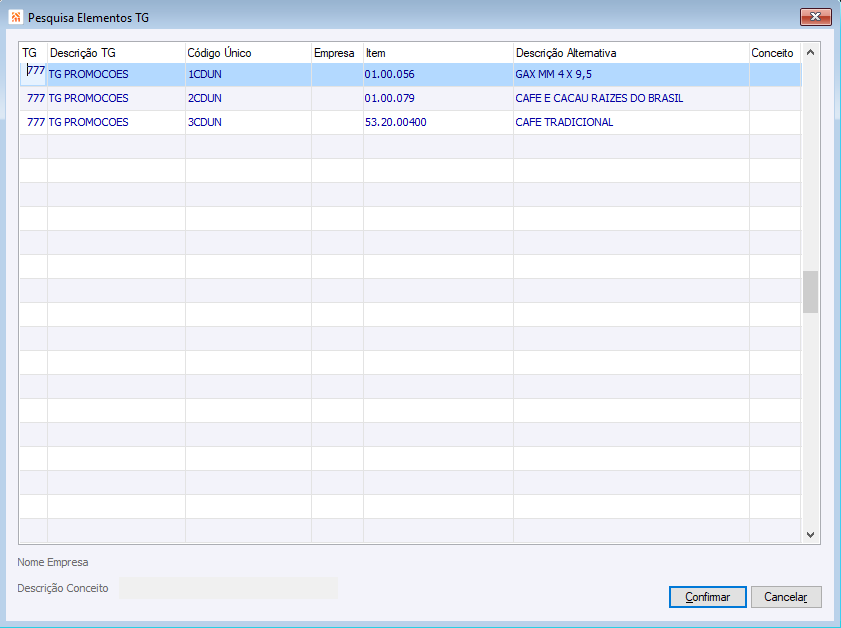This screenshot has width=841, height=628.
Task: Click the orange application icon in title bar
Action: pos(16,17)
